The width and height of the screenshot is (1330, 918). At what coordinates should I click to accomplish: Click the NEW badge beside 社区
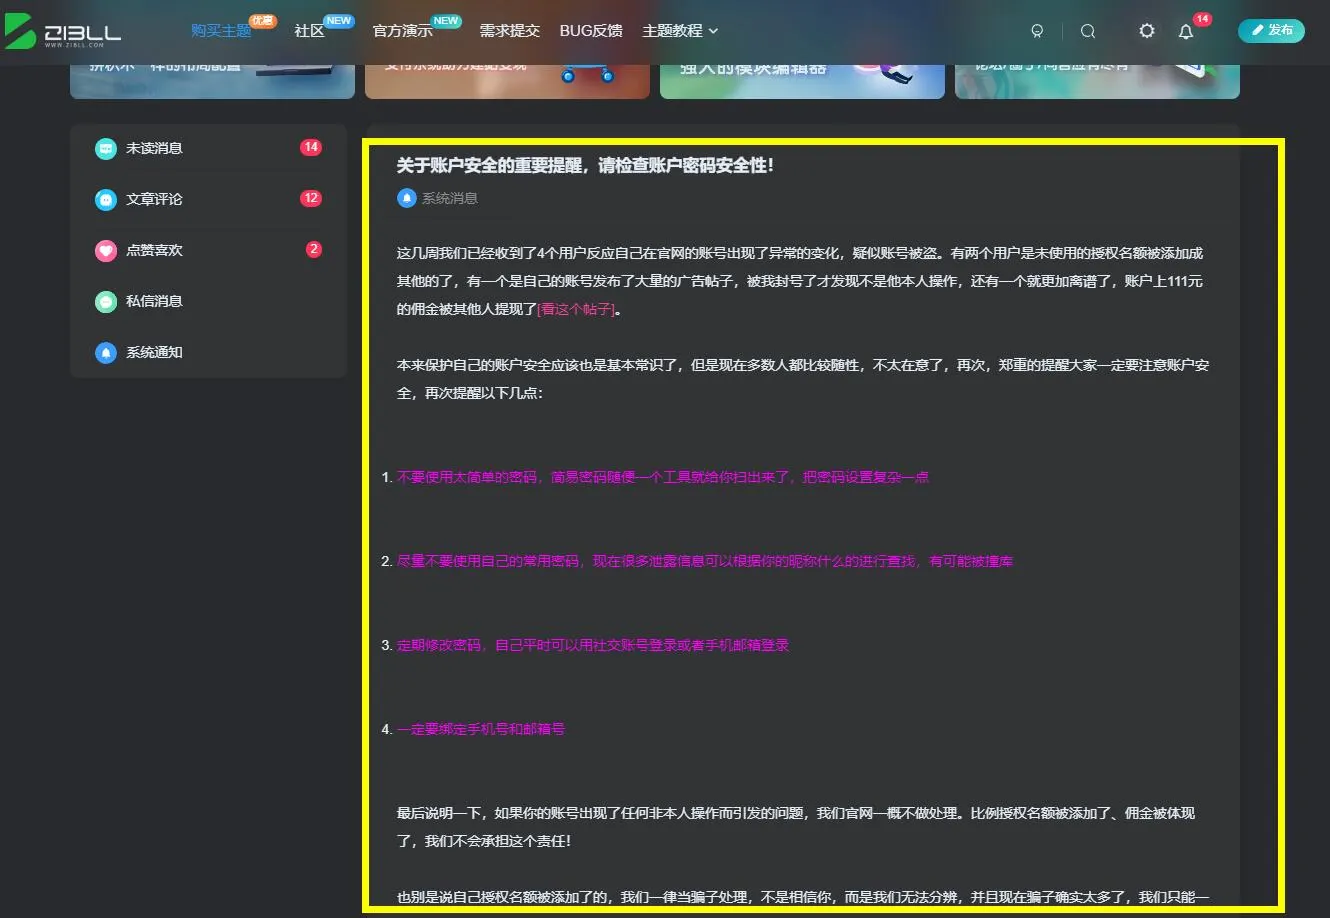[x=339, y=20]
